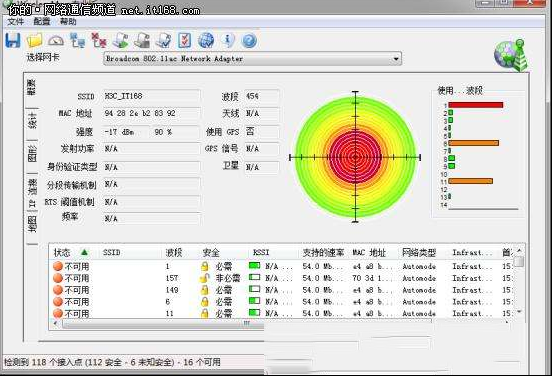Expand the Broadcom 802.11ac Network Adapter dropdown
The width and height of the screenshot is (552, 376).
(396, 59)
